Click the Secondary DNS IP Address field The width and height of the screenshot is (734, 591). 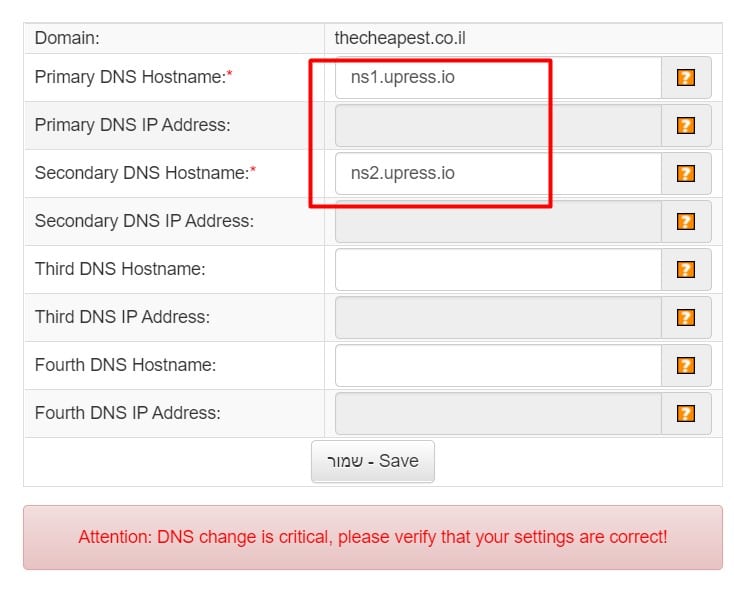click(x=498, y=221)
